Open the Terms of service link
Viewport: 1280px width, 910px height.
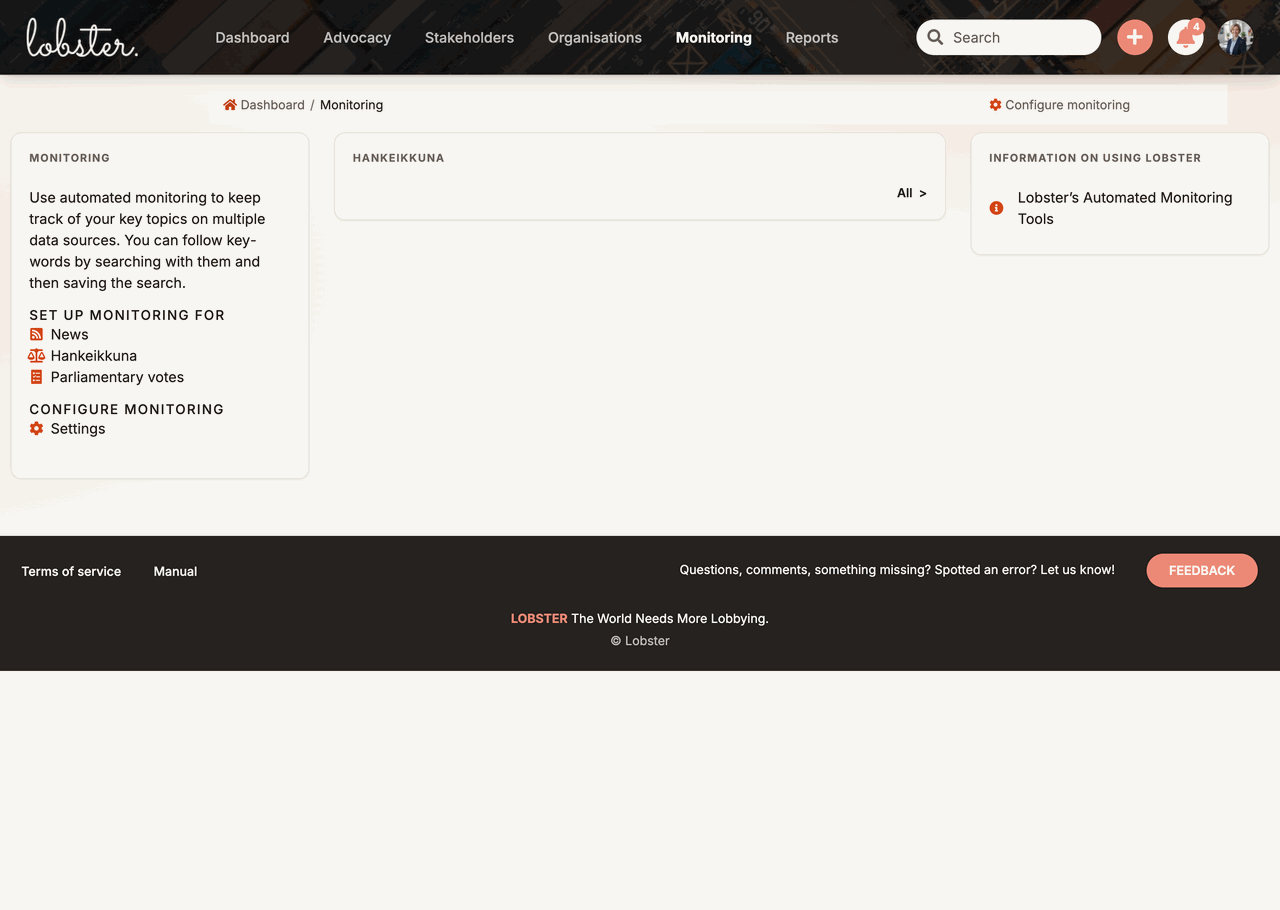71,571
